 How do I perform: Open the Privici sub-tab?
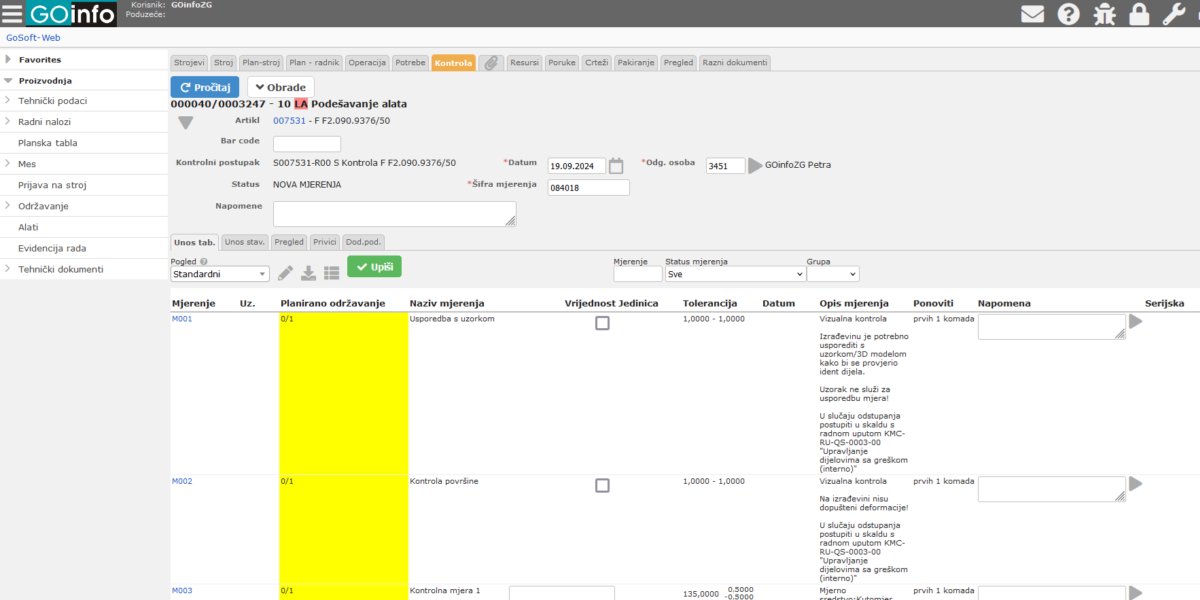pyautogui.click(x=324, y=242)
